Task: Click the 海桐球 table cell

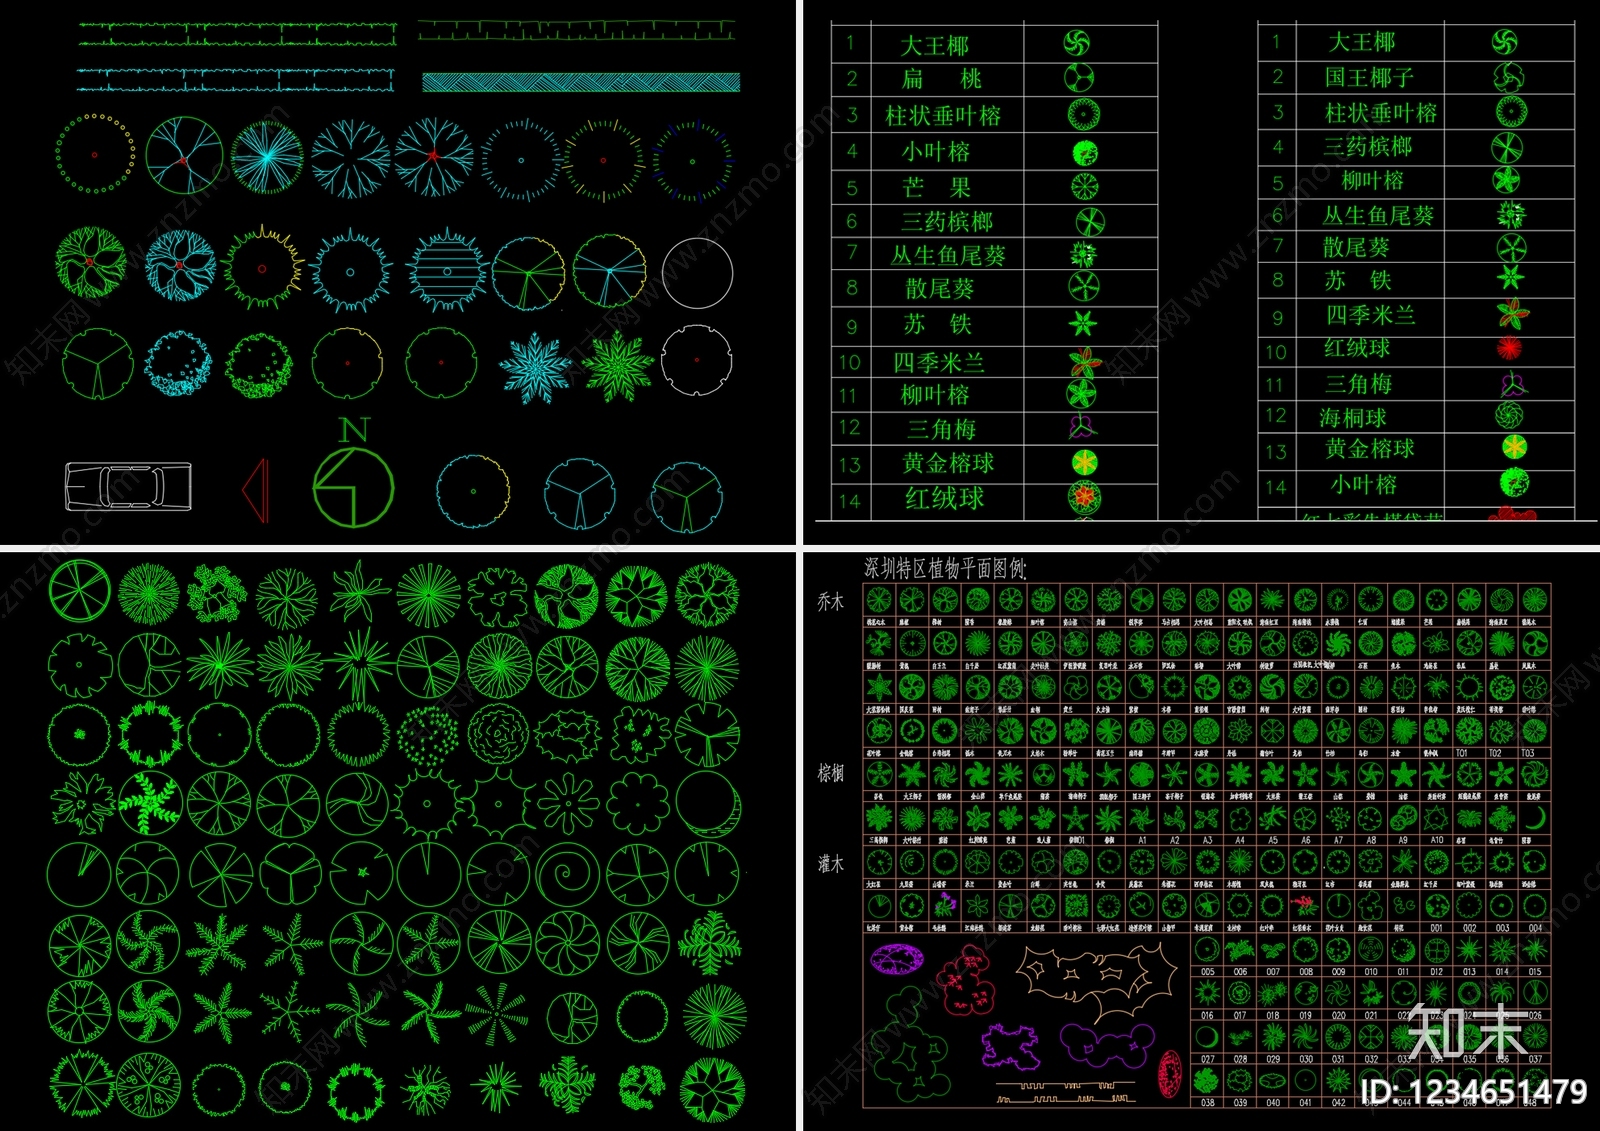Action: 1370,417
